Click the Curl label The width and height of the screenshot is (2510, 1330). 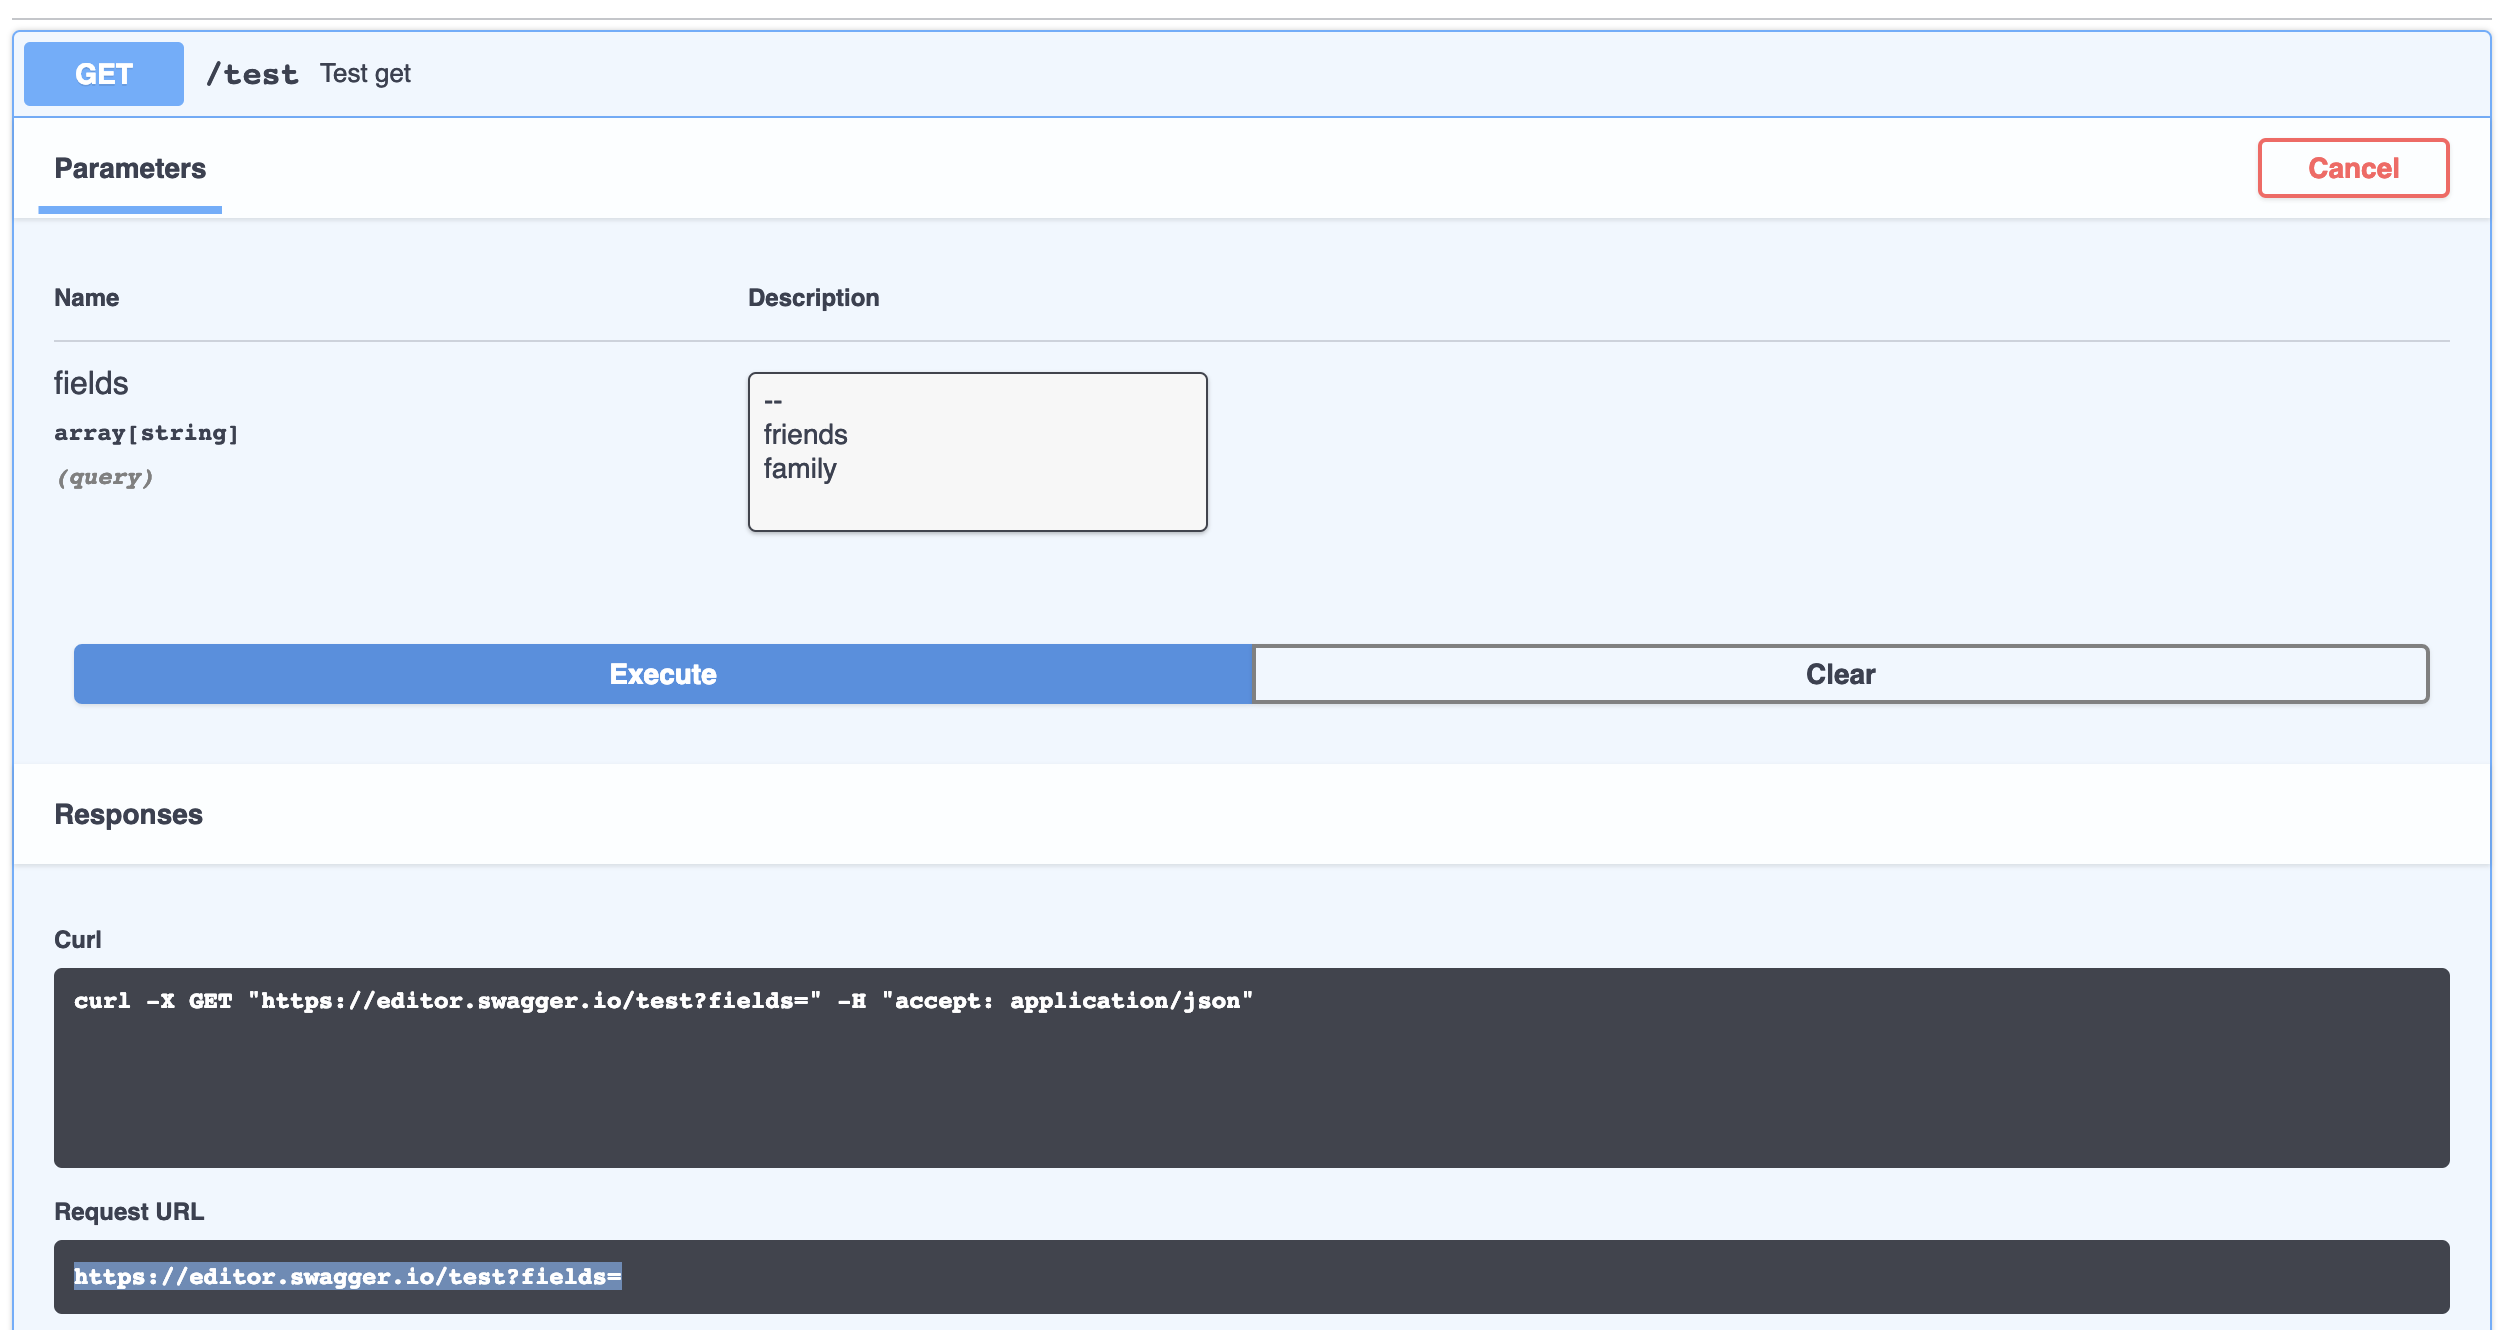click(x=78, y=939)
